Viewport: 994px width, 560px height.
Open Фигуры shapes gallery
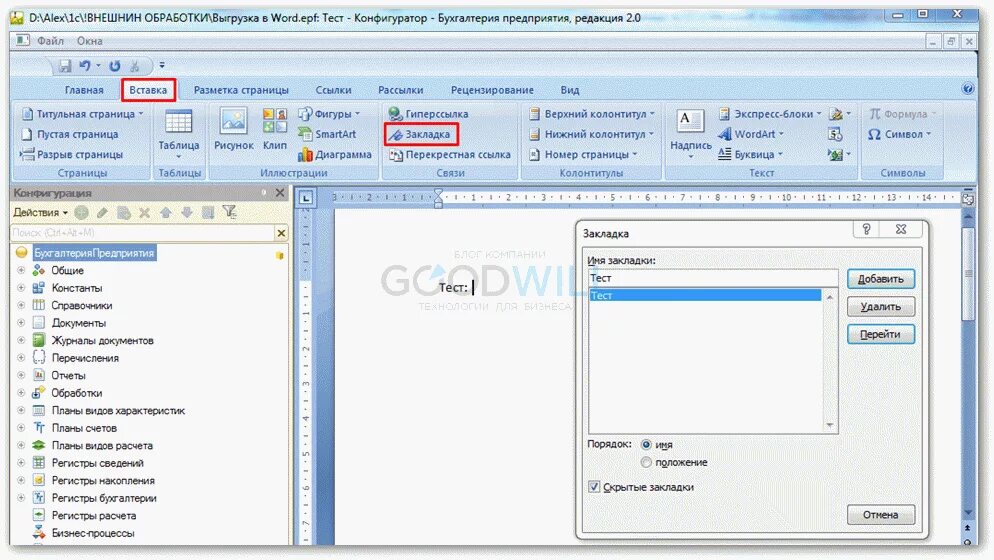329,114
